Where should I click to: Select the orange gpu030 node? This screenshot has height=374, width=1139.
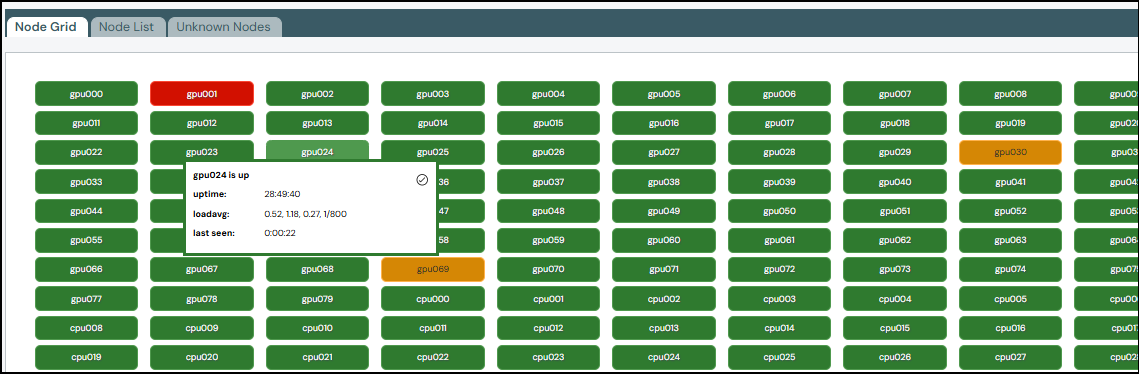click(x=1010, y=153)
